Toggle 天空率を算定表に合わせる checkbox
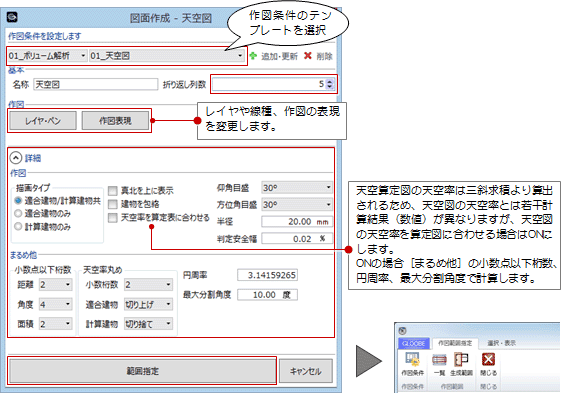Viewport: 570px width, 393px height. pos(113,217)
